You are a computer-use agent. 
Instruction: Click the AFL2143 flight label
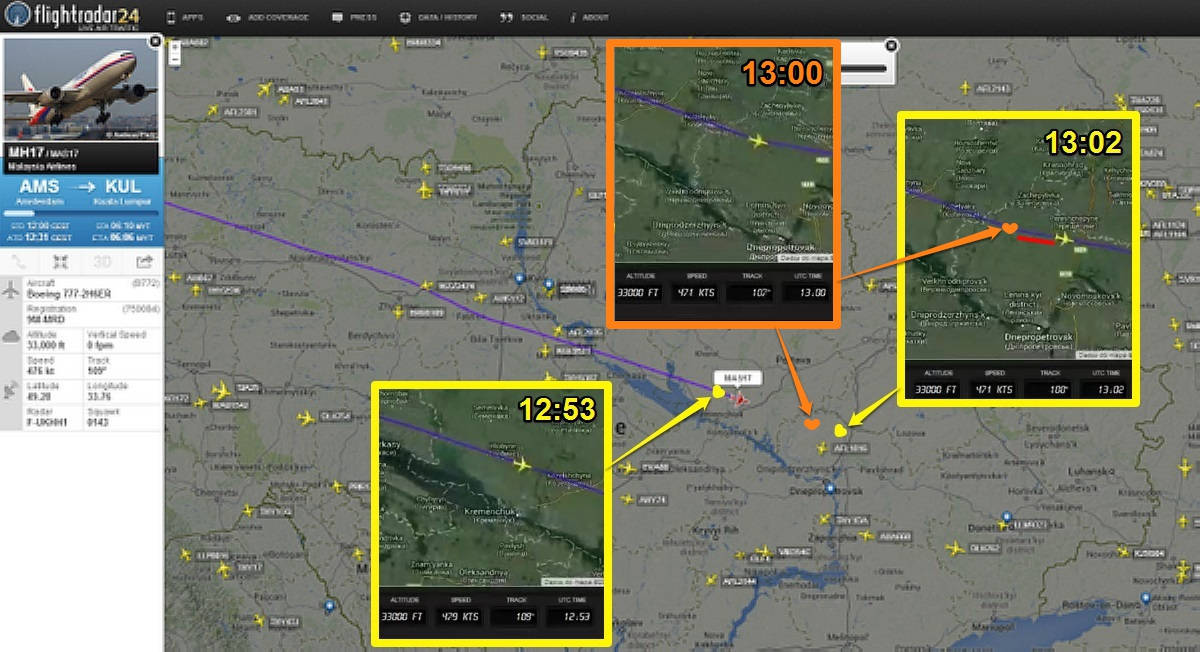[x=992, y=89]
